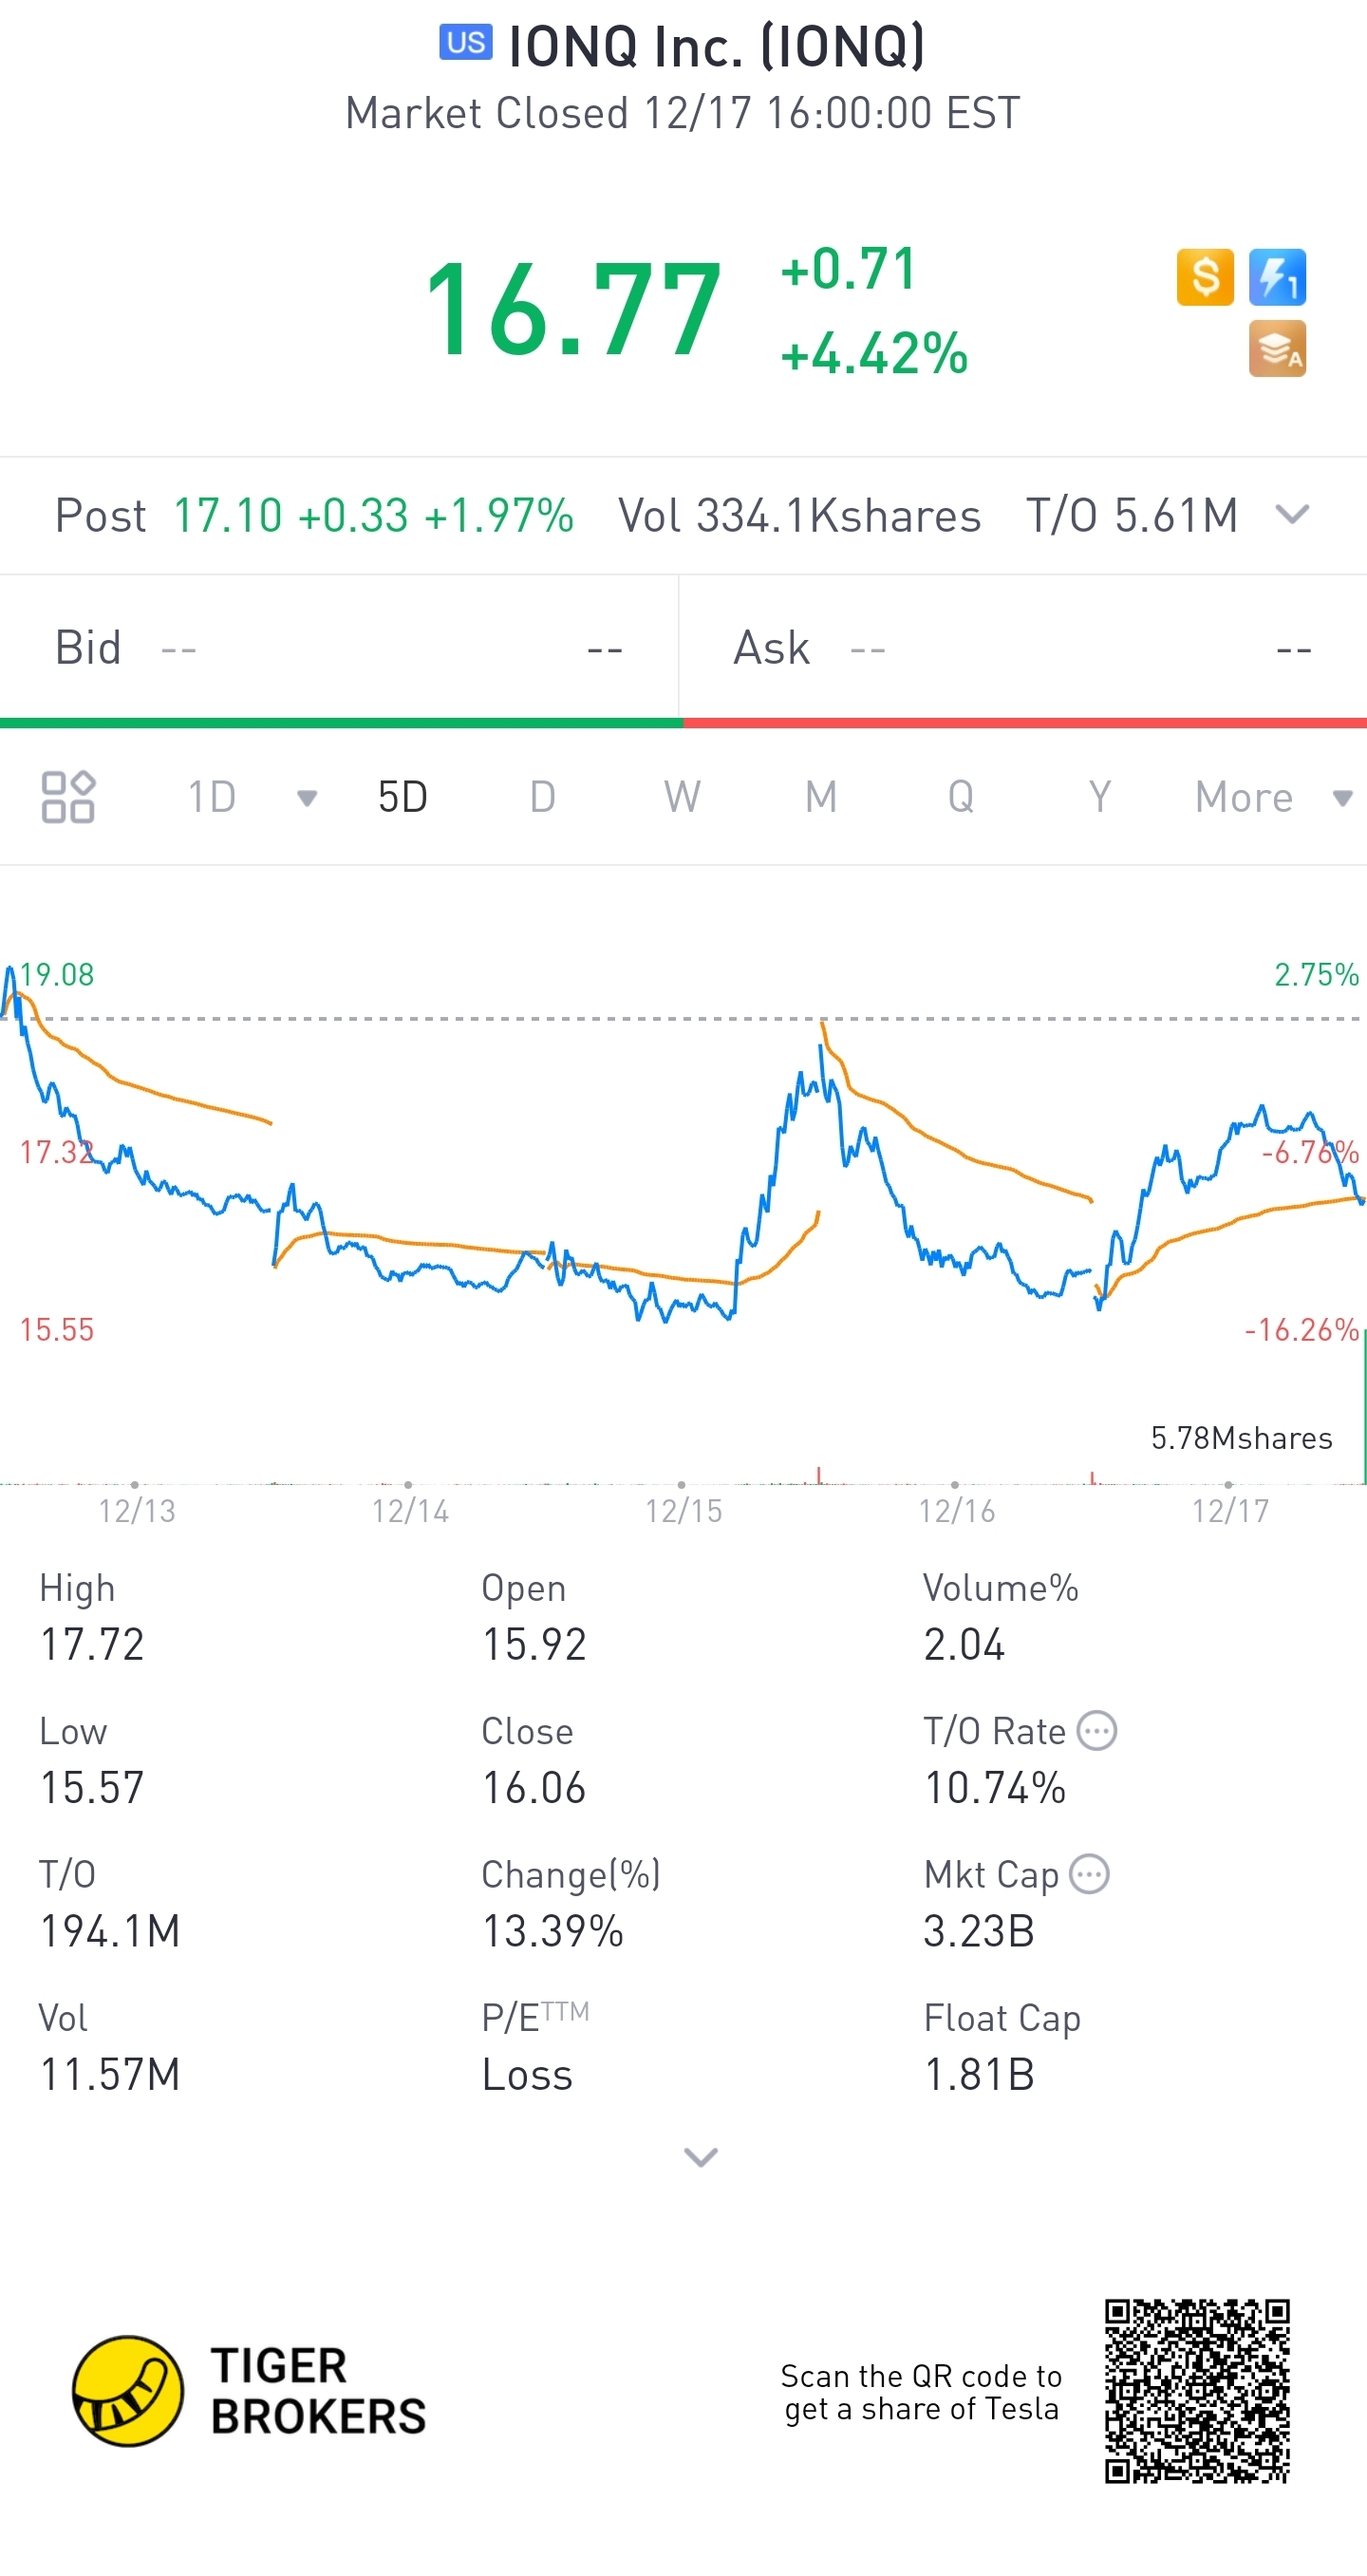
Task: Tap the 12/15 date marker on chart
Action: click(683, 1509)
